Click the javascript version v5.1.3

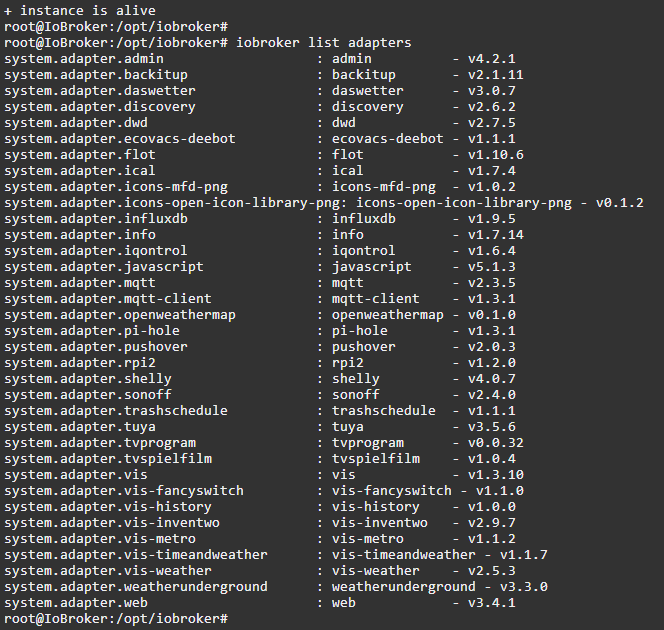[491, 267]
